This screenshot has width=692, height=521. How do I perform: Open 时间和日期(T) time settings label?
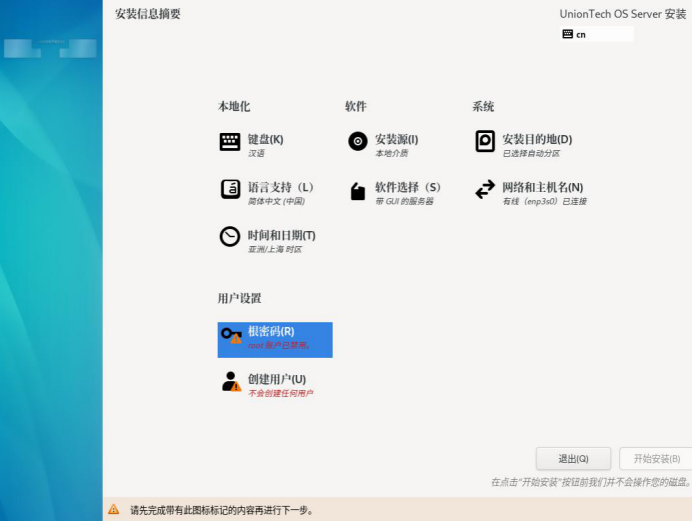tap(282, 235)
